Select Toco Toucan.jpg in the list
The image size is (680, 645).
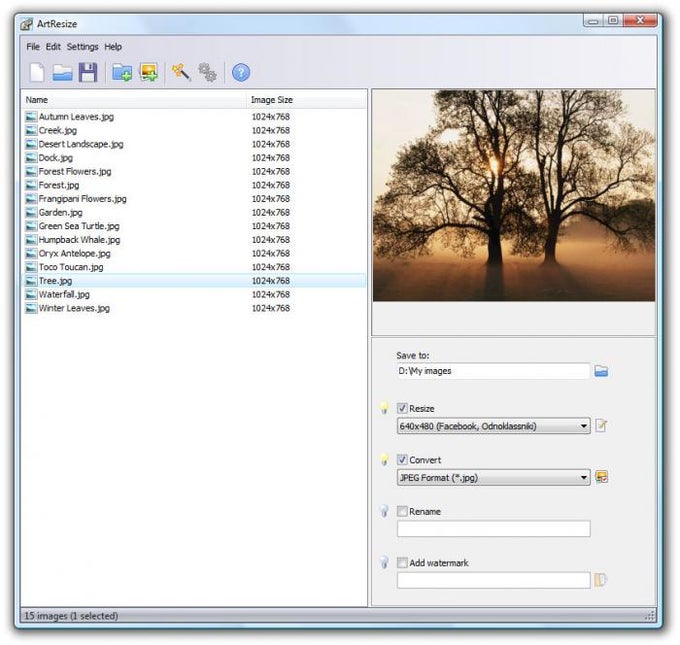pos(194,267)
